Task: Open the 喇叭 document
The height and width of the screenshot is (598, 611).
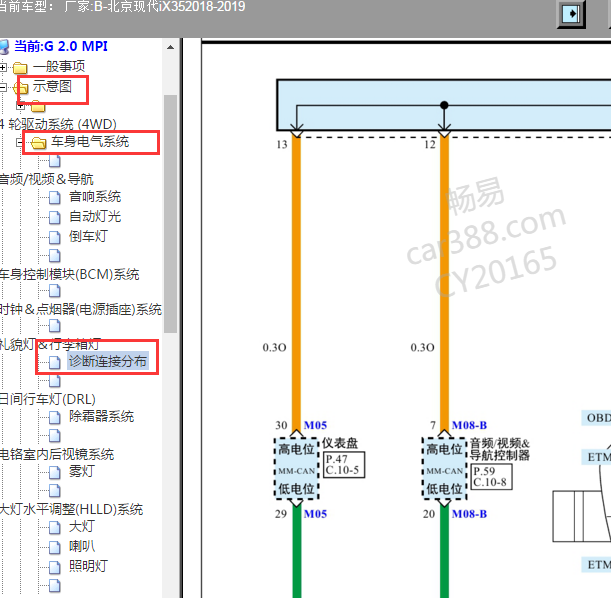Action: coord(81,546)
